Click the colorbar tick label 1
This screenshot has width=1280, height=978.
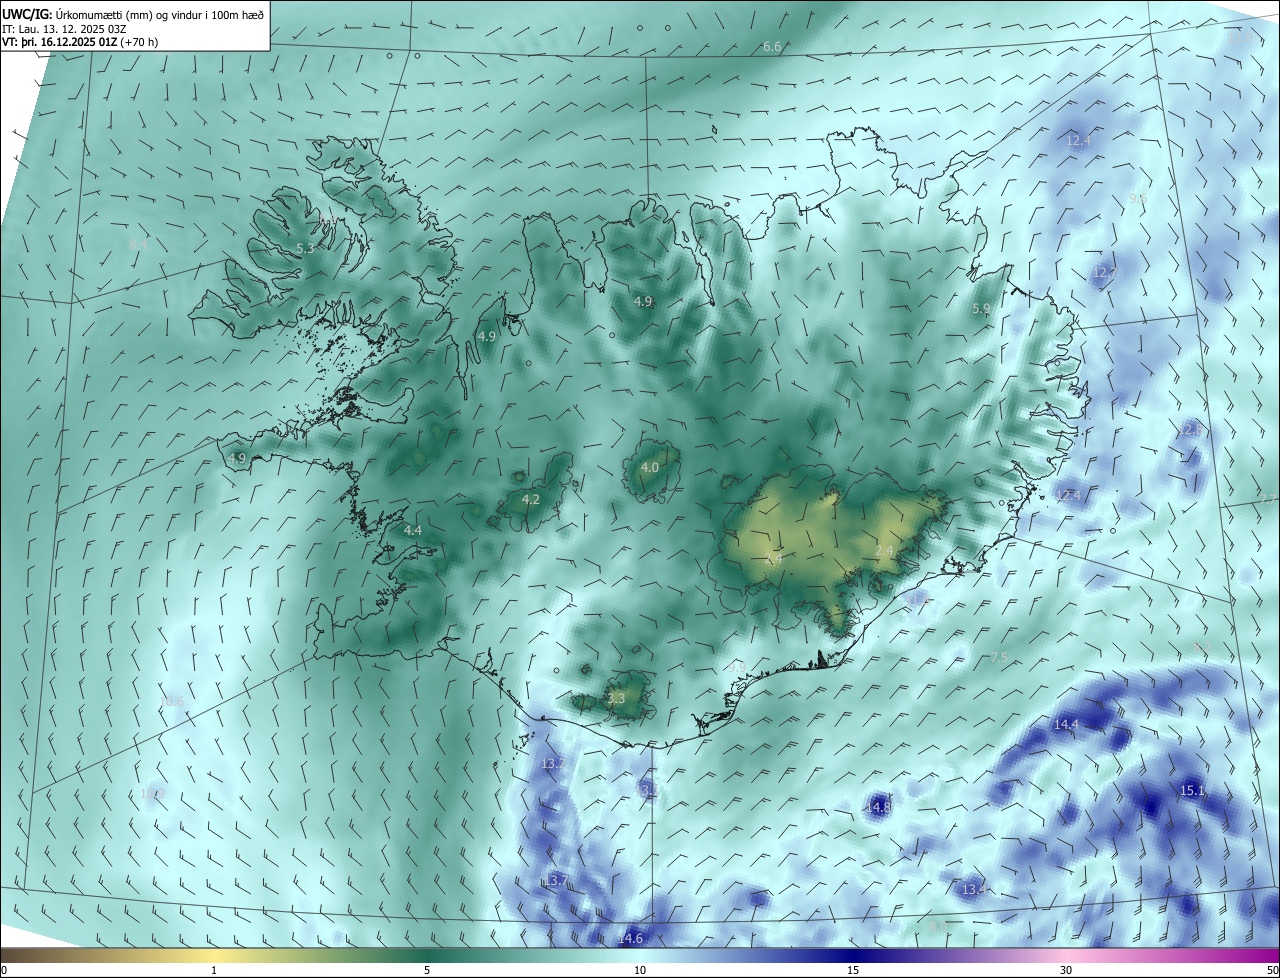[214, 970]
